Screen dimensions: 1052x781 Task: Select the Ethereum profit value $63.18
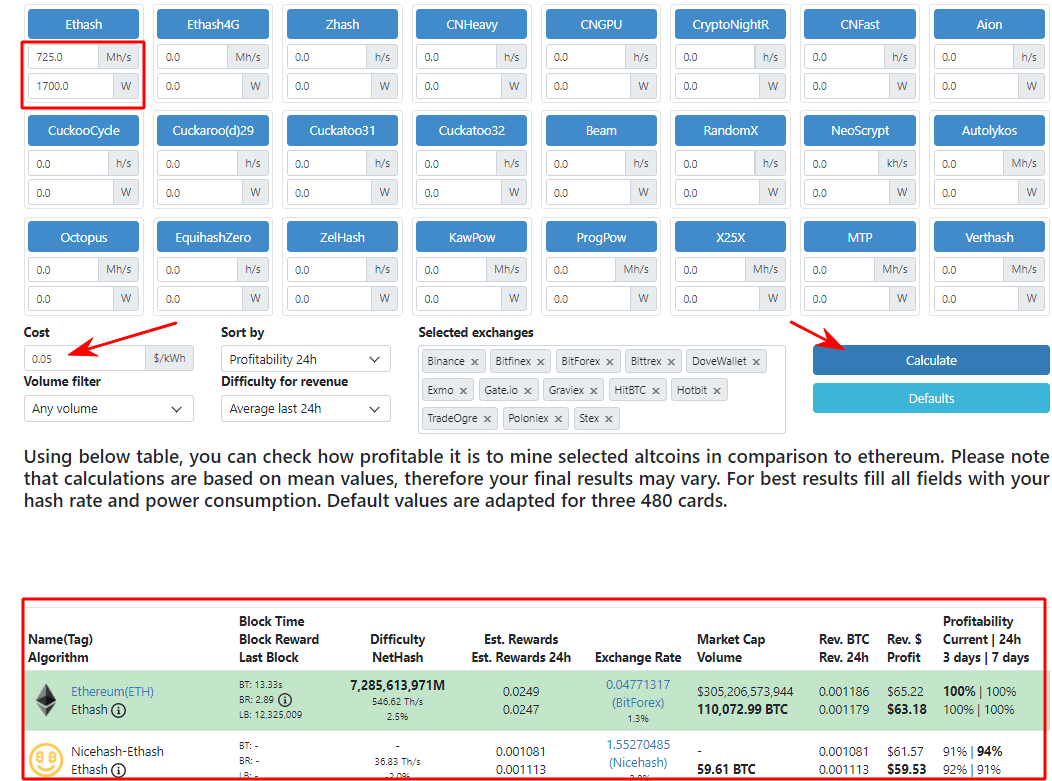click(906, 710)
